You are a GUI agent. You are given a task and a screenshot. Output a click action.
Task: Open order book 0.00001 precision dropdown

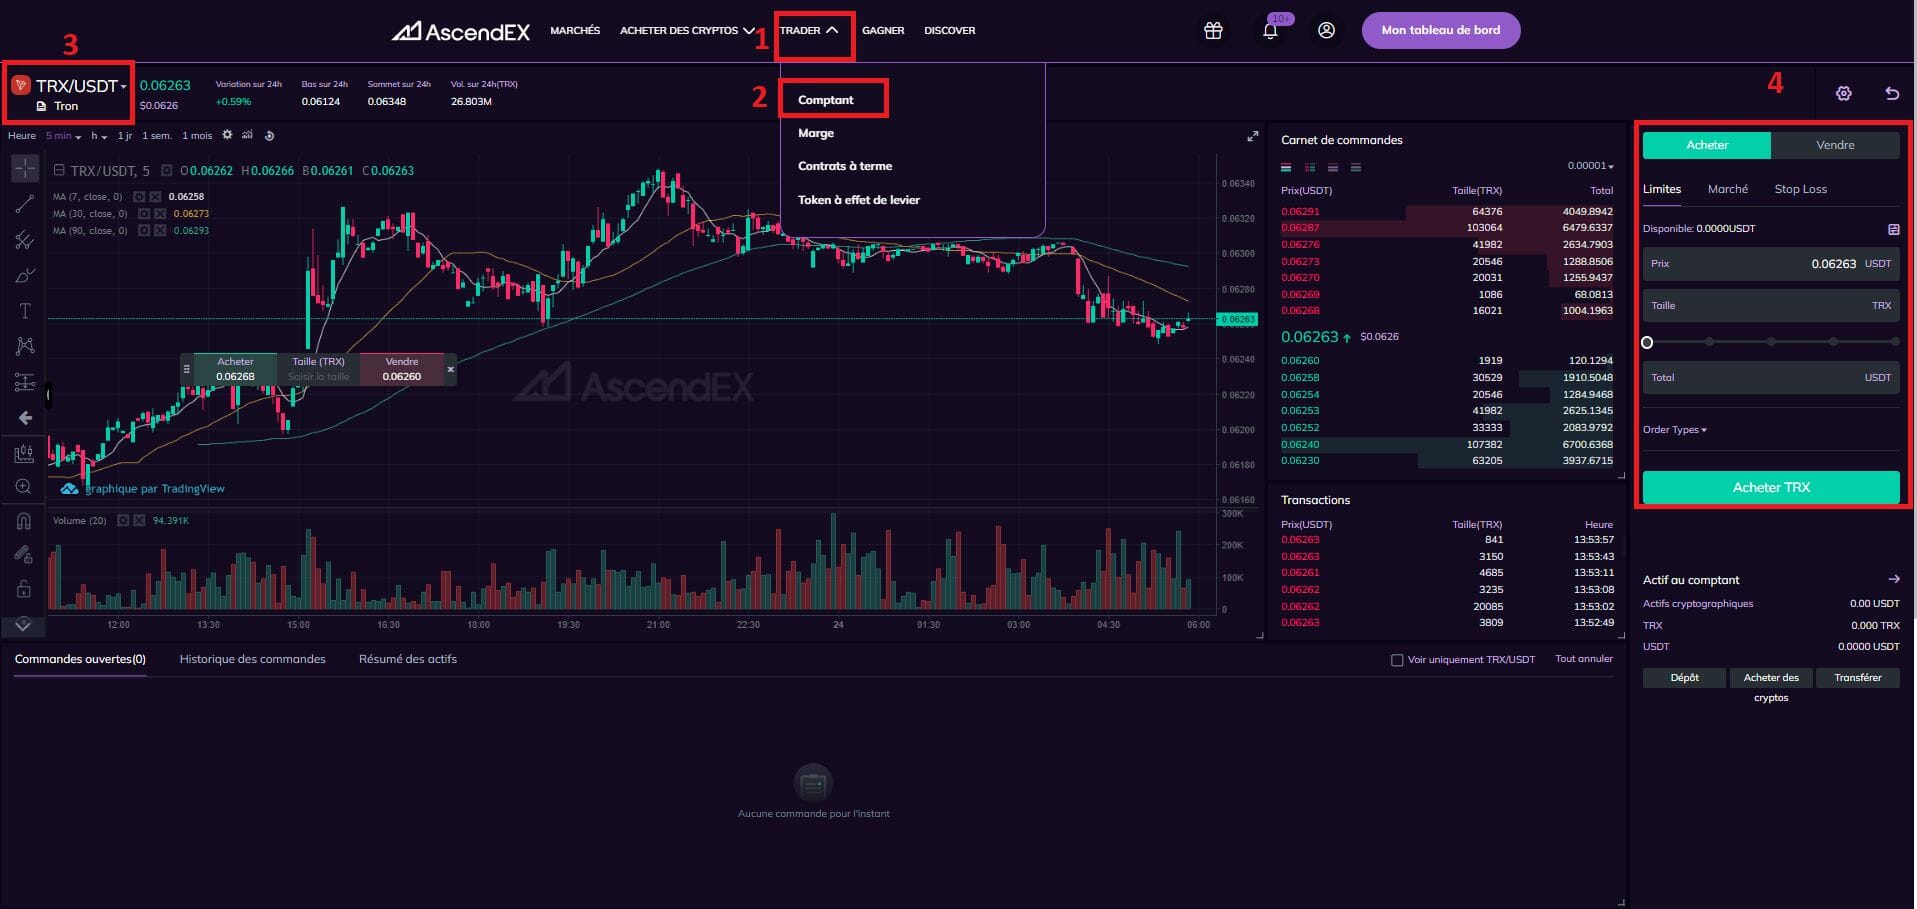coord(1590,166)
